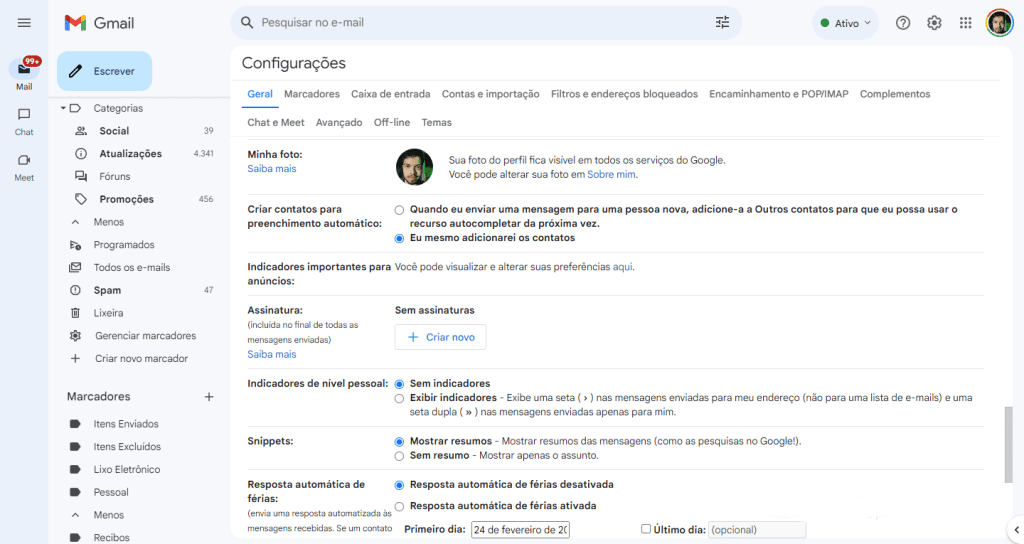Click the search magnifier icon
The width and height of the screenshot is (1024, 544).
pos(247,23)
